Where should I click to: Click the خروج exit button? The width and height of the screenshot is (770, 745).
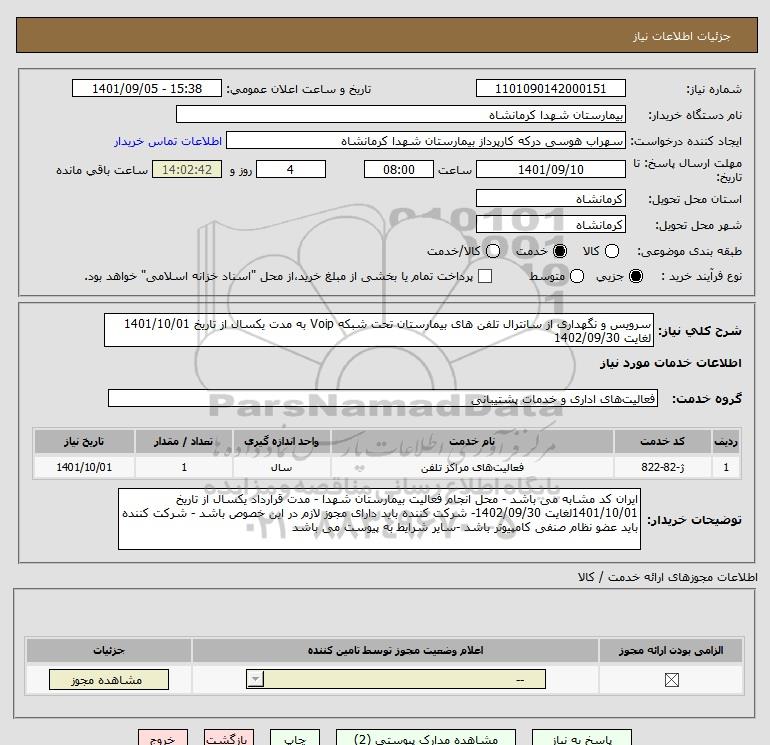pos(163,738)
